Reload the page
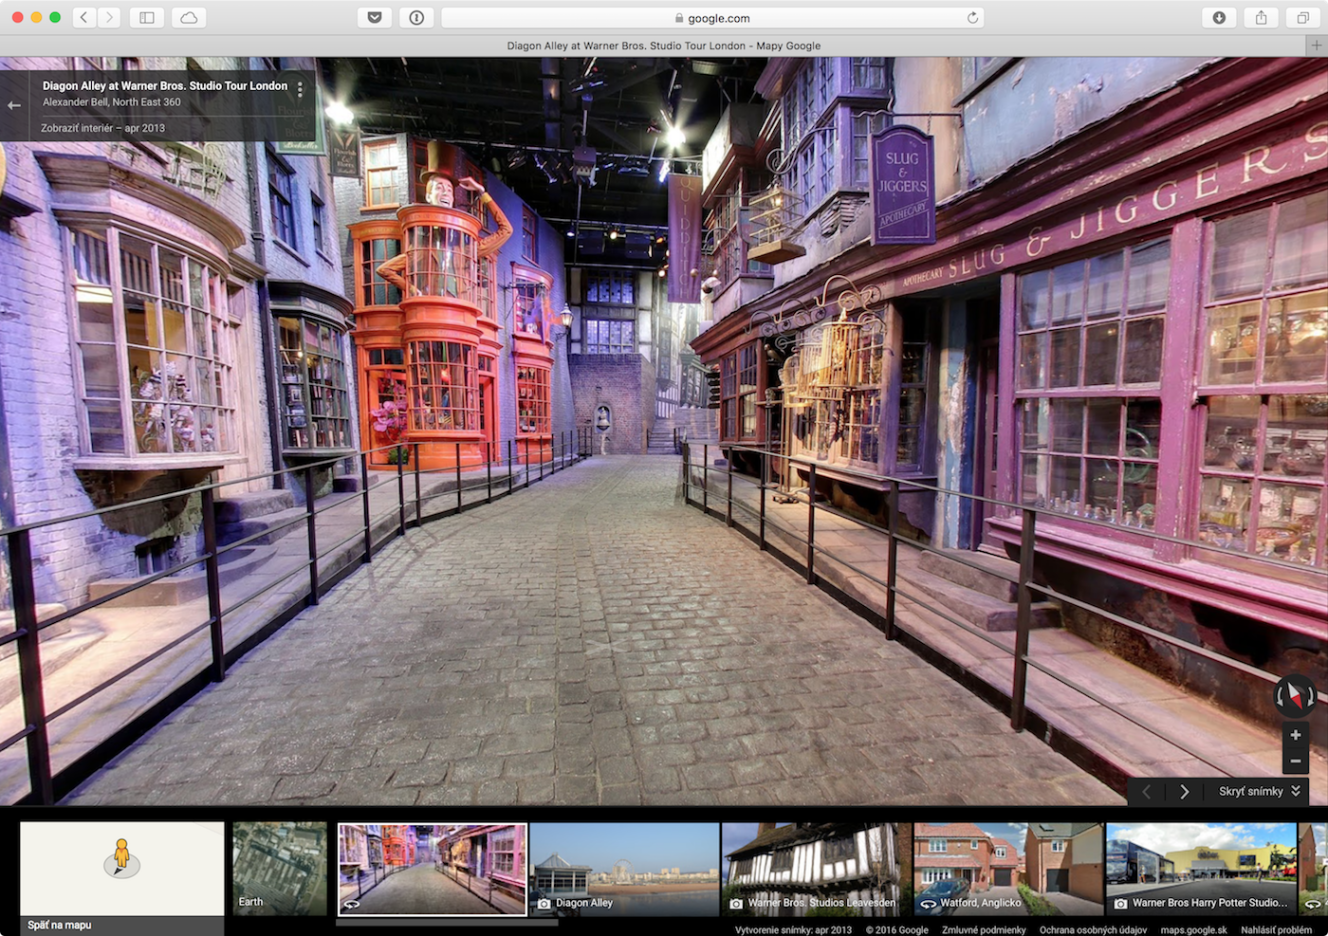 point(972,18)
